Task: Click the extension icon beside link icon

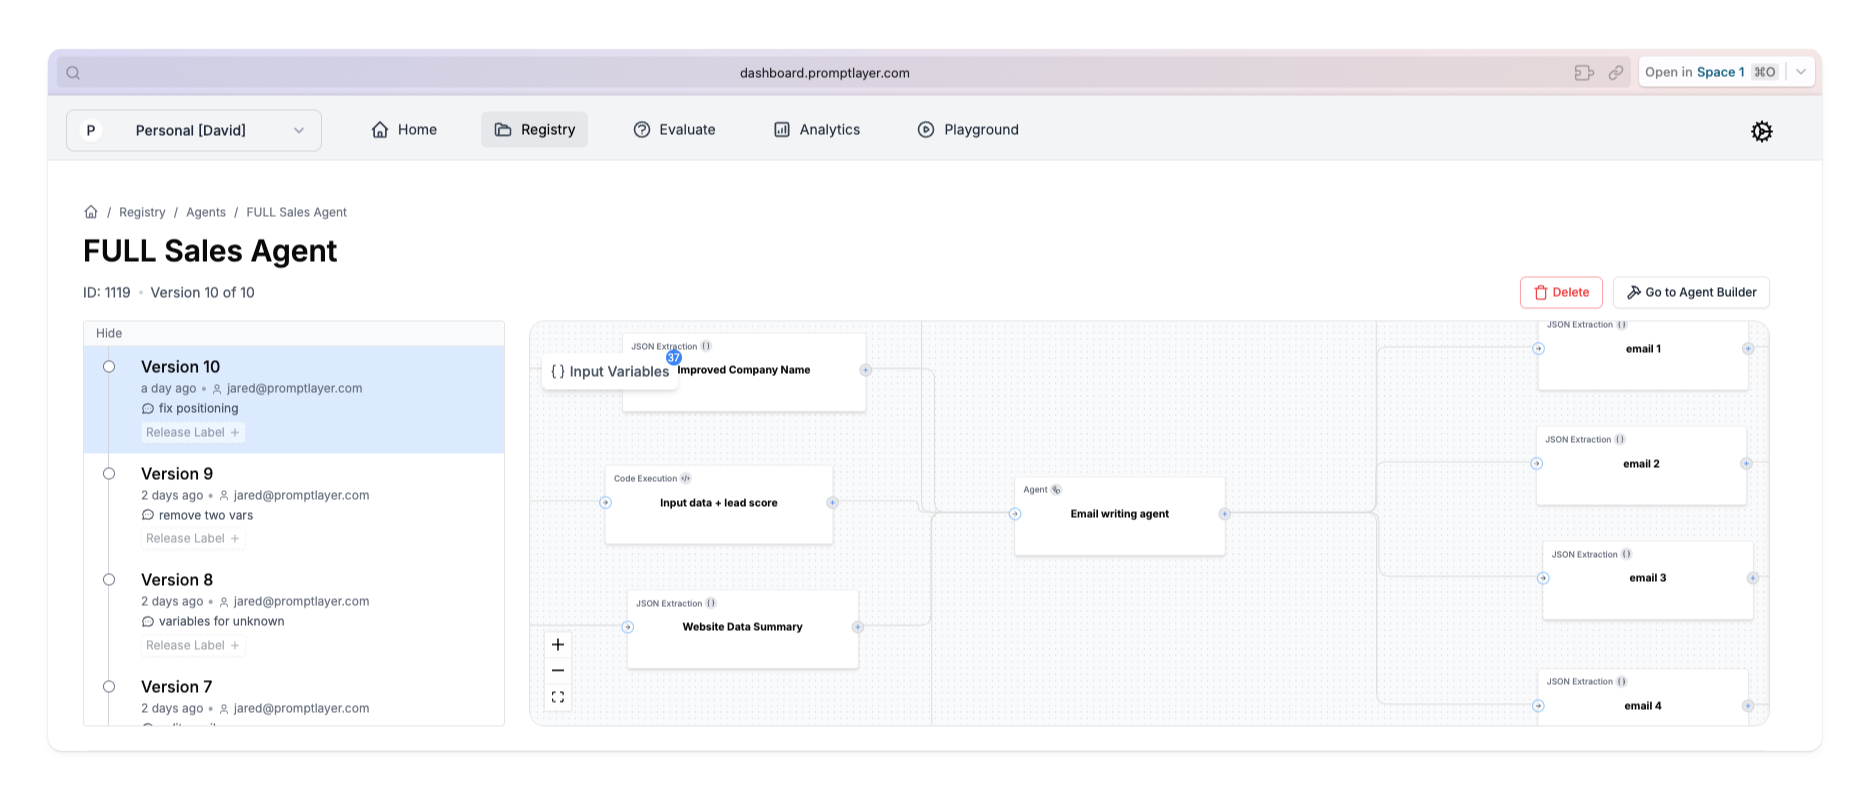Action: 1584,73
